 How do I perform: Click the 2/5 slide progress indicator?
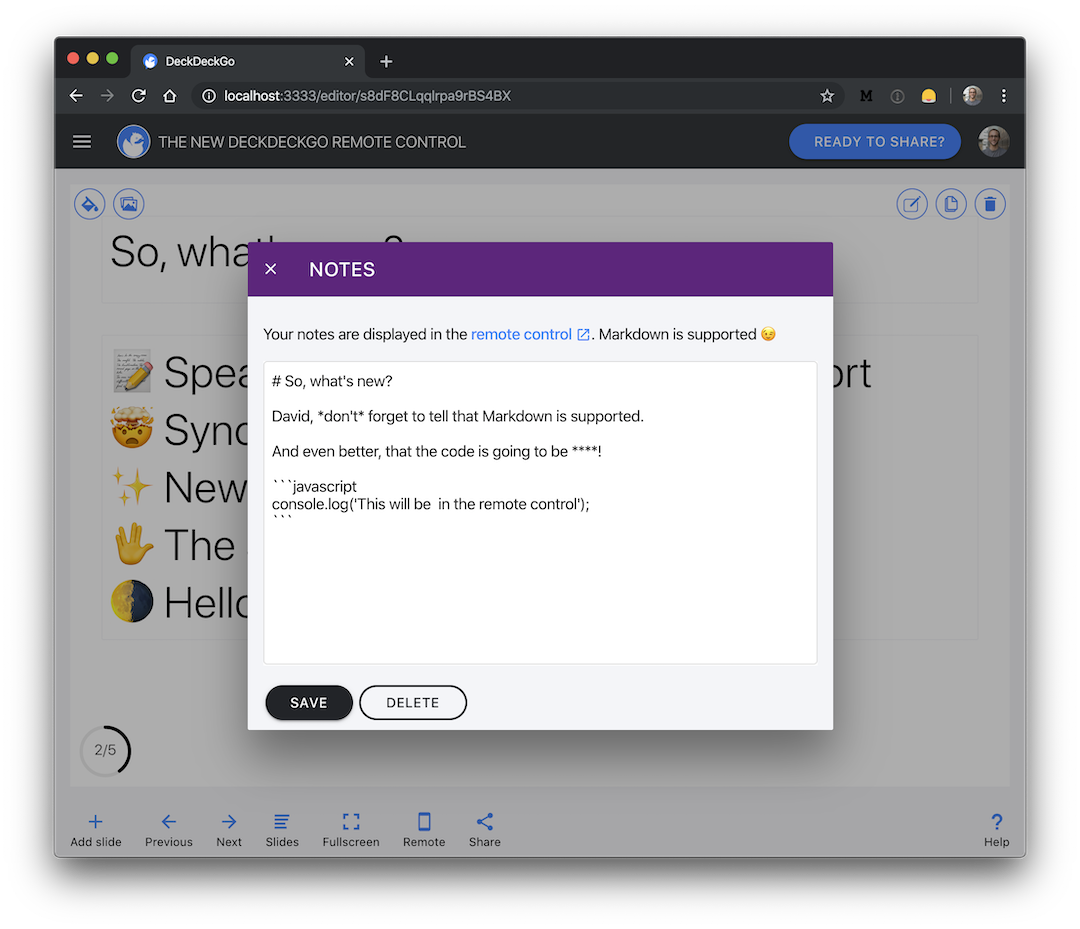104,750
